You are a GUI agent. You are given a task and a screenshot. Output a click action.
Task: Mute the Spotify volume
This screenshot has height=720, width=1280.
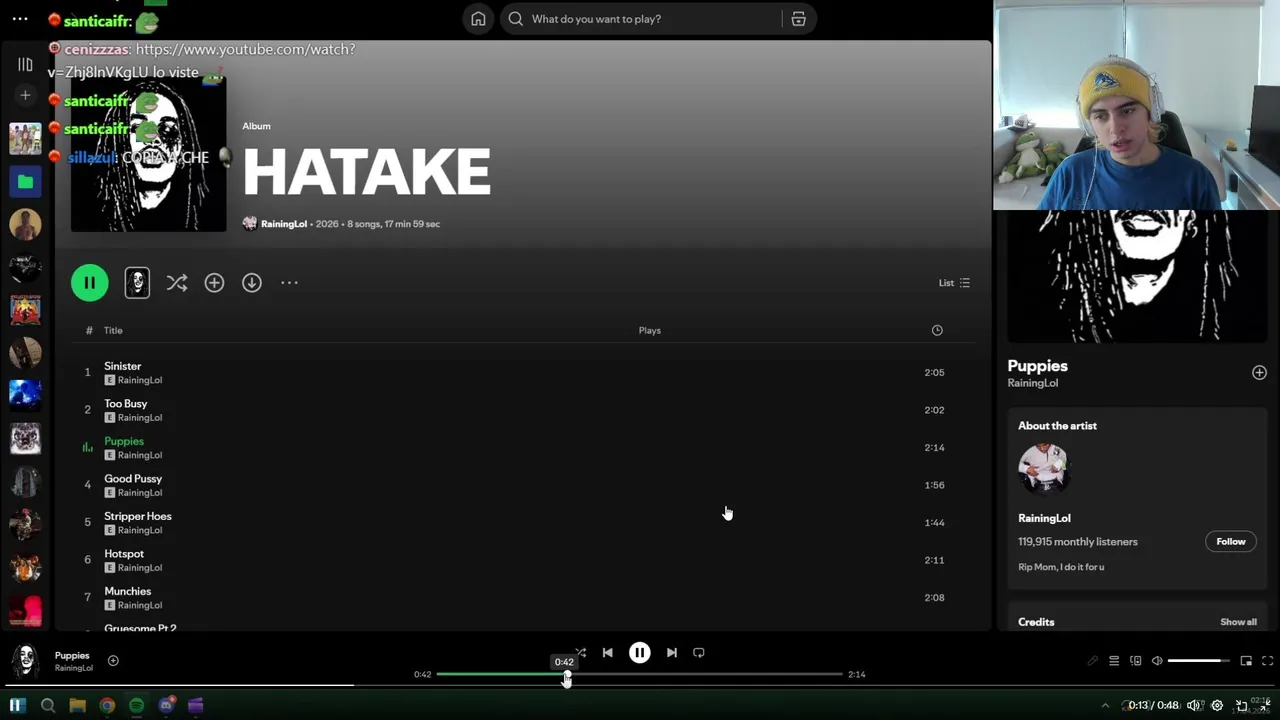point(1157,661)
